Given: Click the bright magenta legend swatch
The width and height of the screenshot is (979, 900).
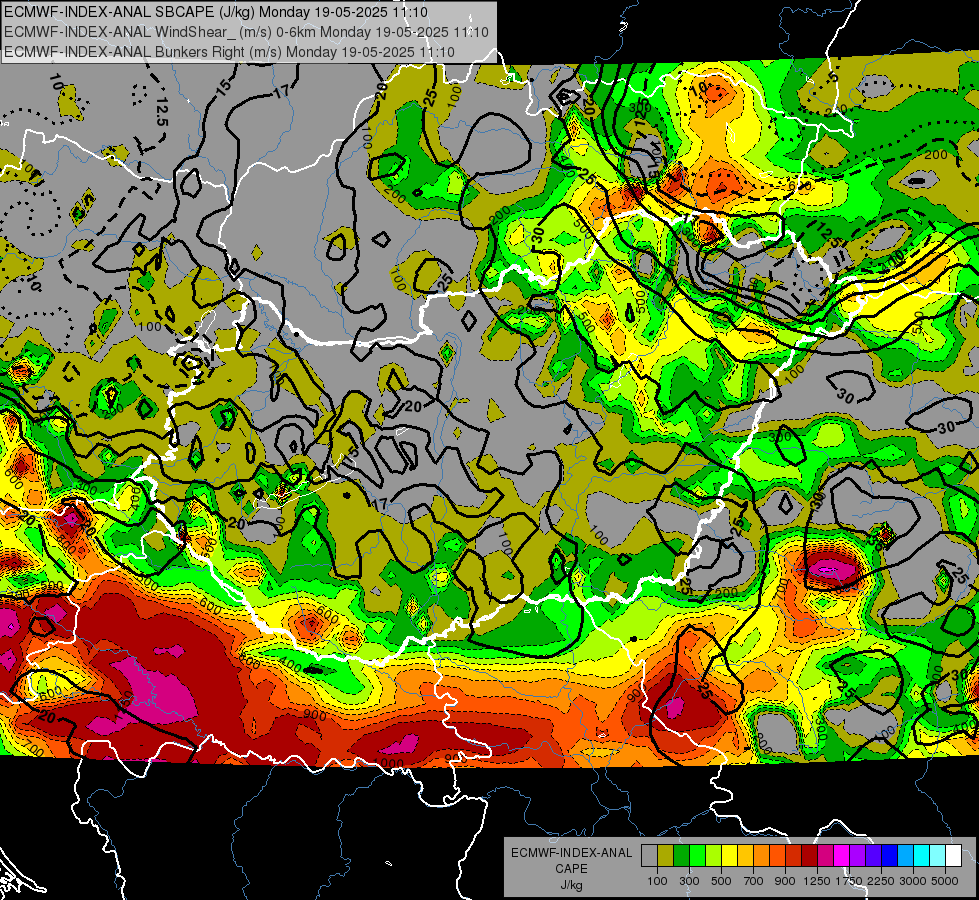Looking at the screenshot, I should (x=842, y=856).
